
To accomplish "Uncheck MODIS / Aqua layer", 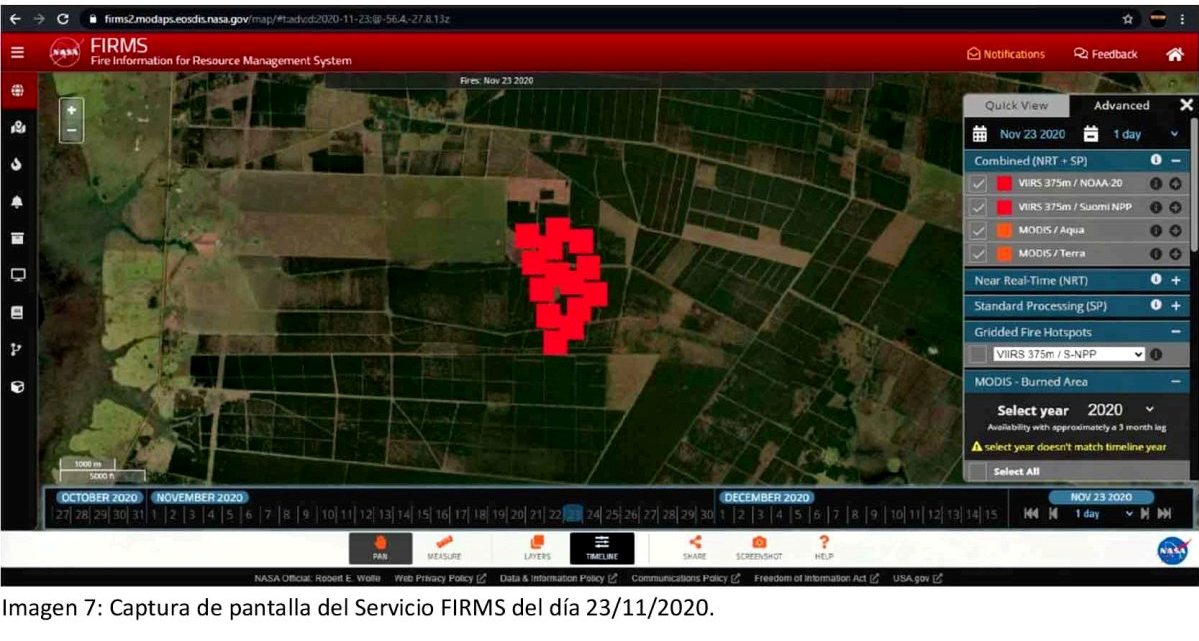I will click(978, 230).
